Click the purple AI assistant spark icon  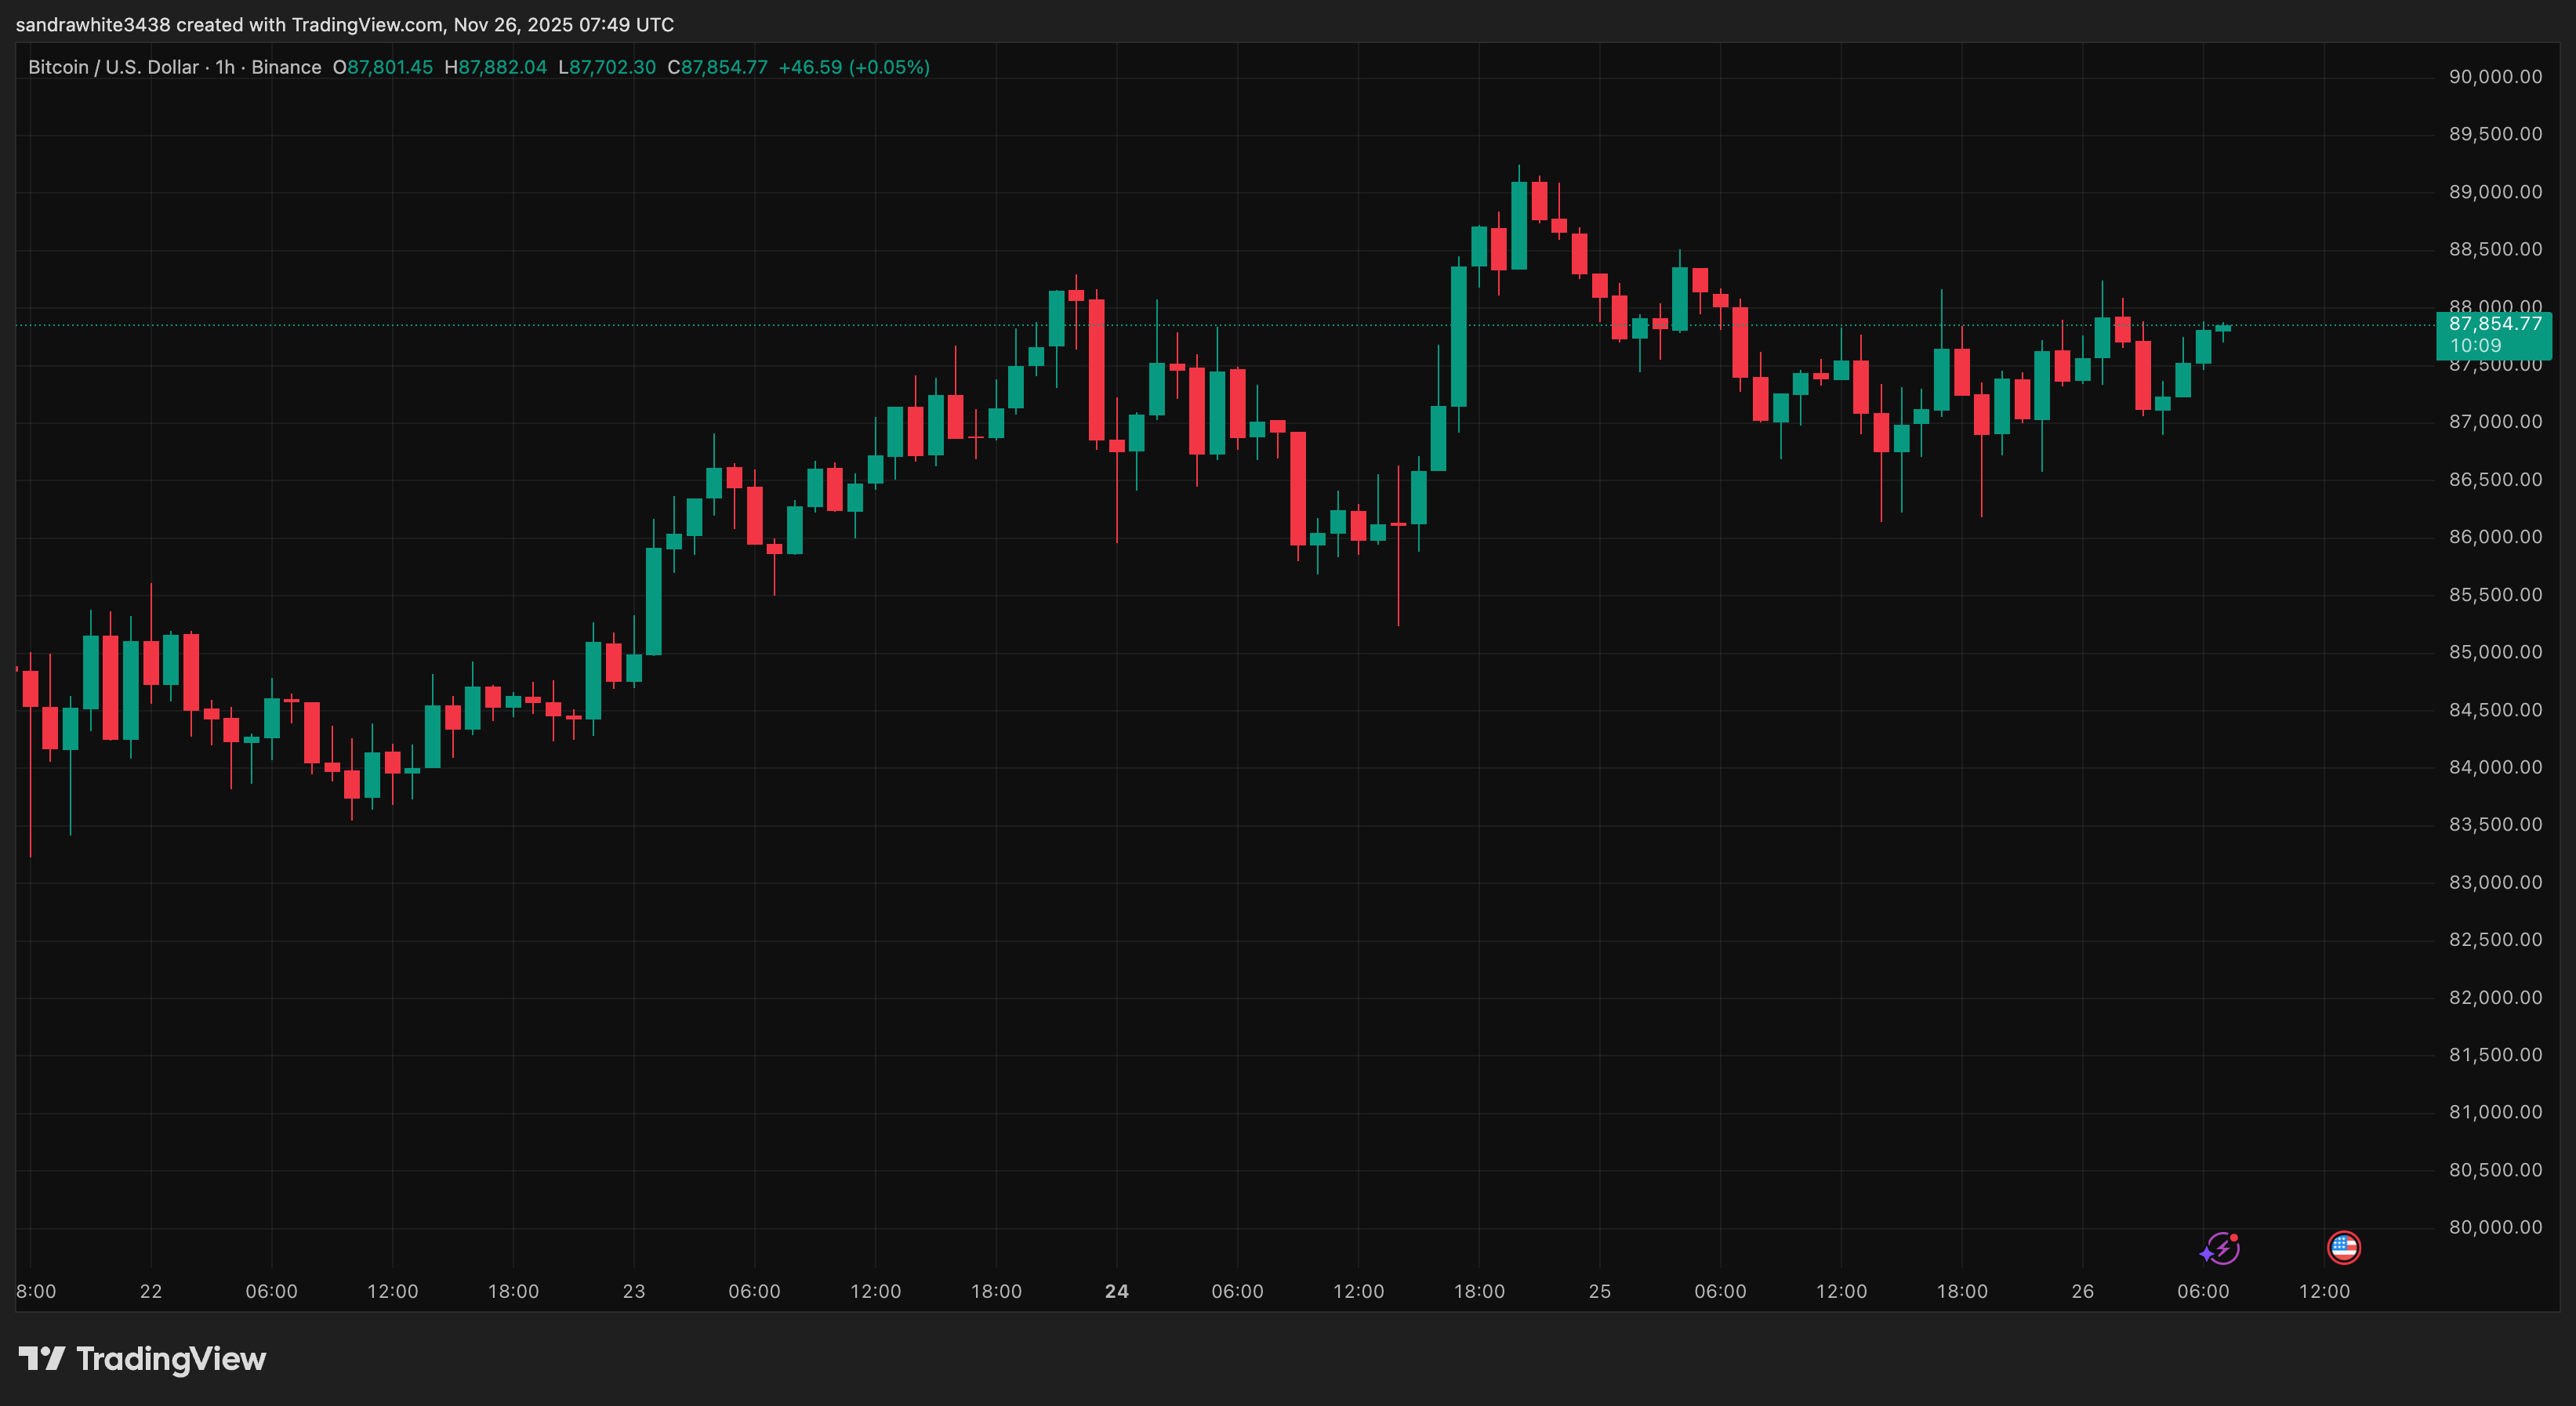click(2222, 1249)
